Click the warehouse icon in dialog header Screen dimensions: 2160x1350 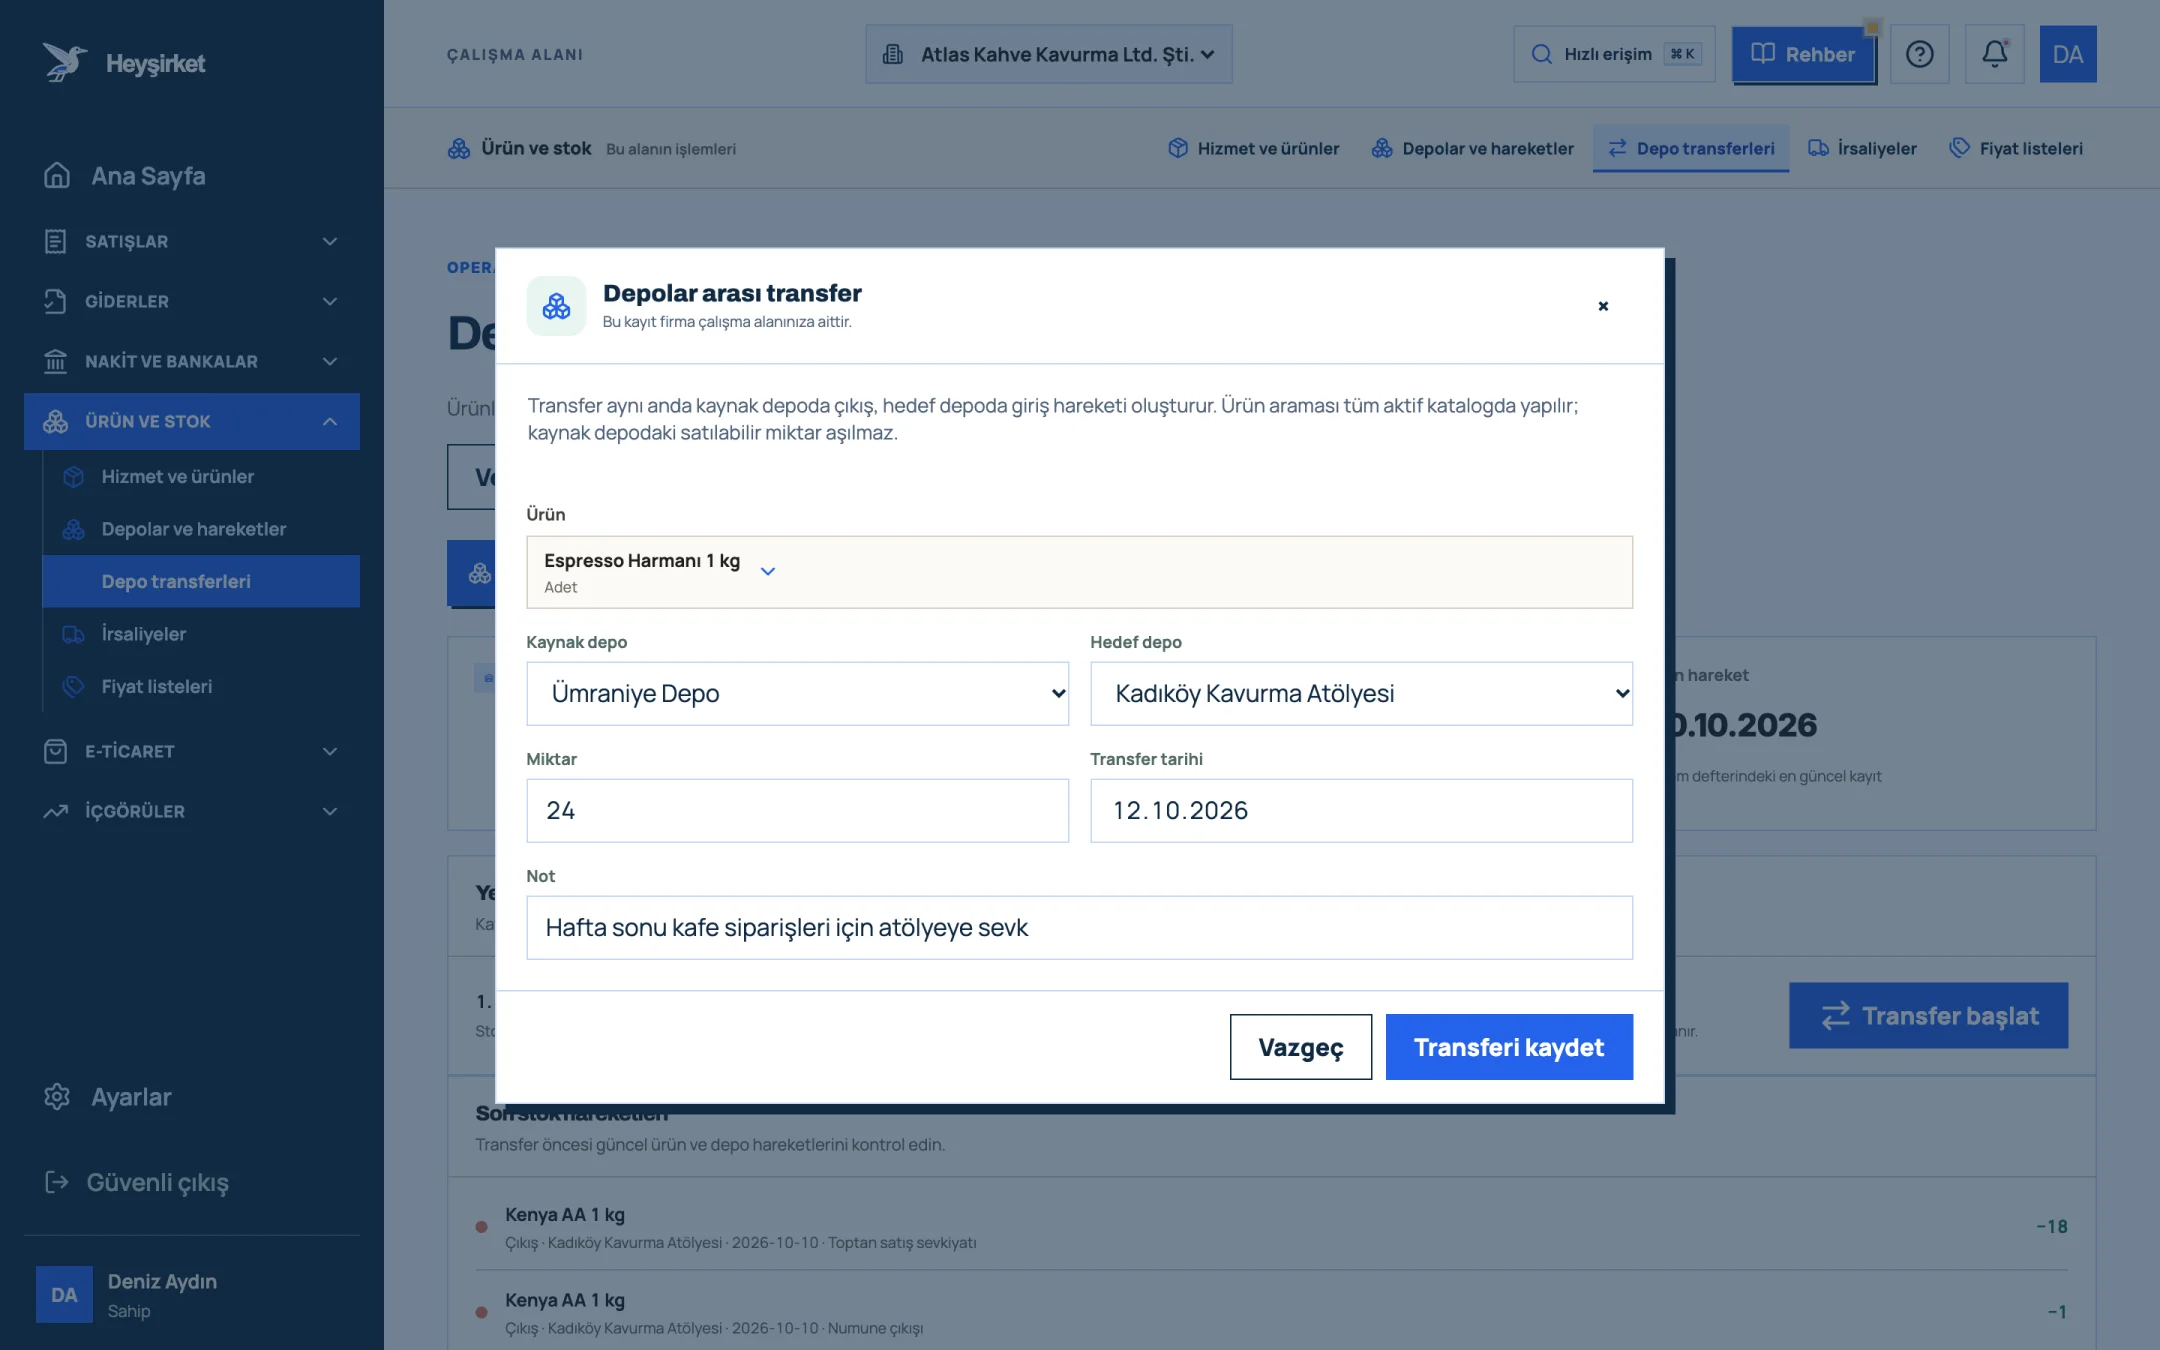[x=556, y=306]
